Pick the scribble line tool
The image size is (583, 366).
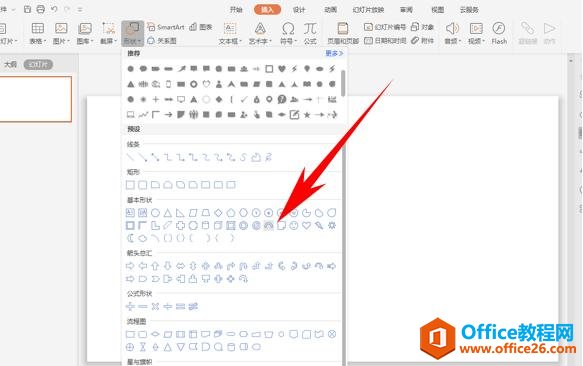click(x=268, y=157)
